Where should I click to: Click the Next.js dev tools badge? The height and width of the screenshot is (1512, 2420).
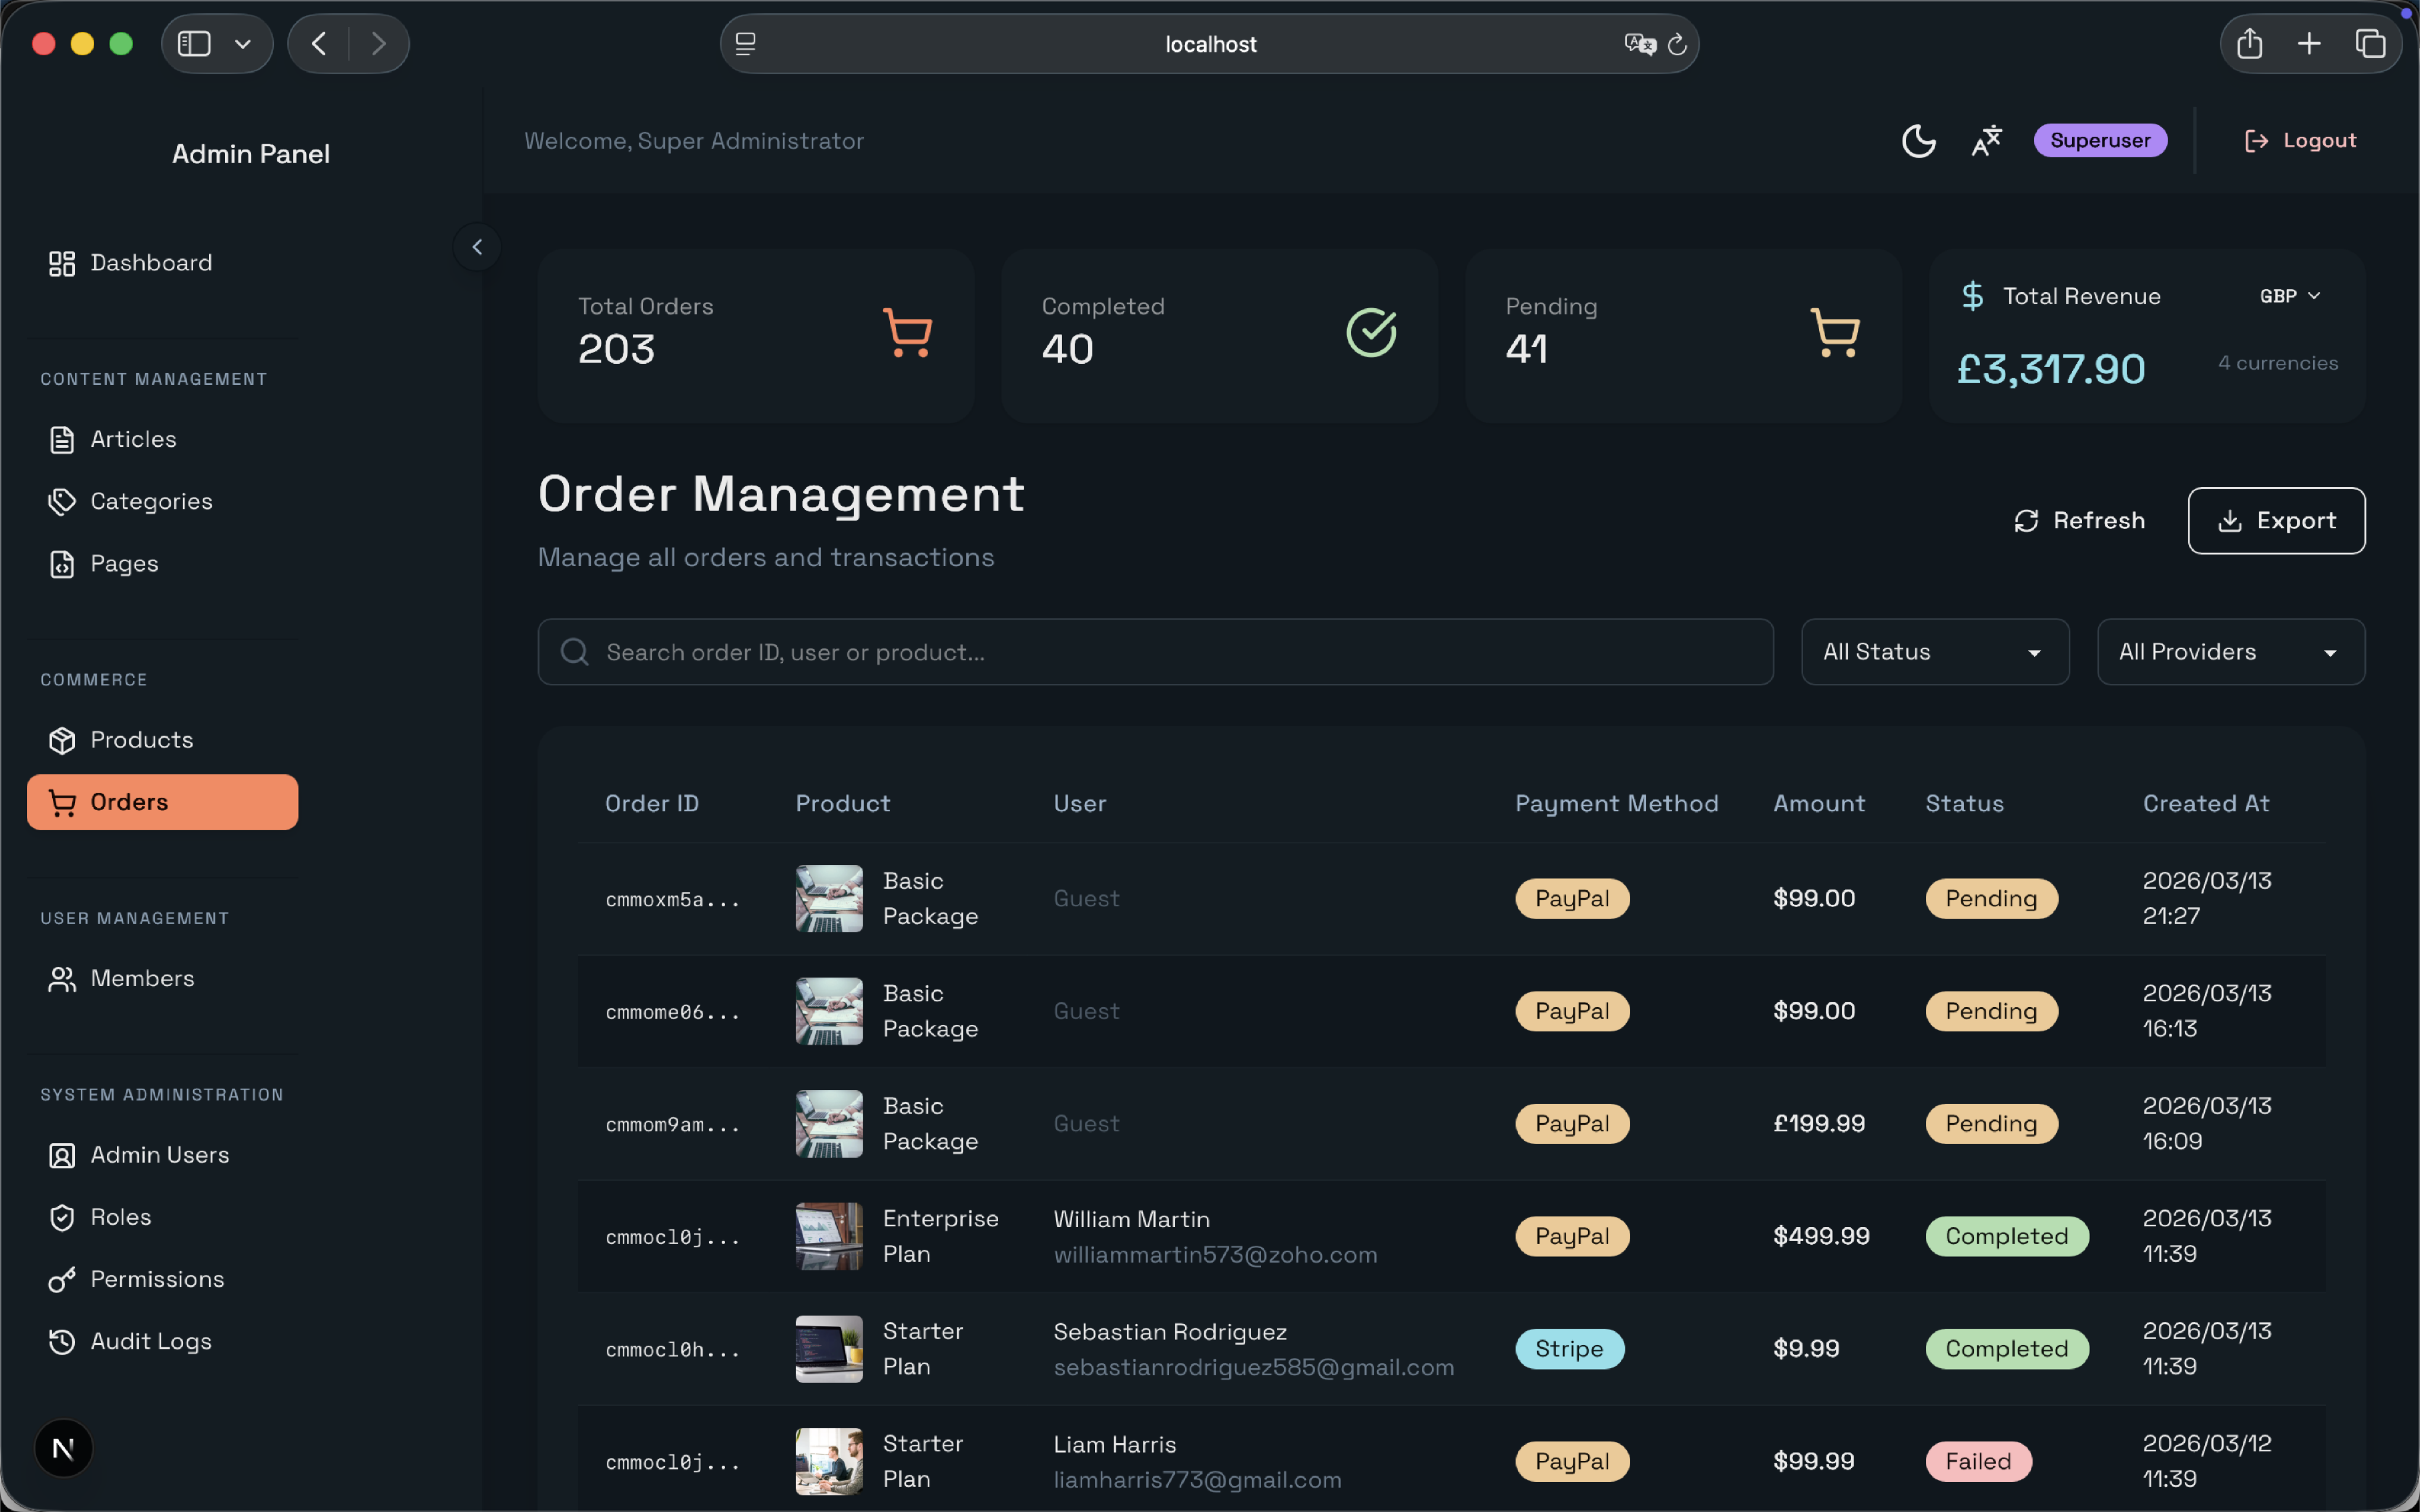[63, 1448]
